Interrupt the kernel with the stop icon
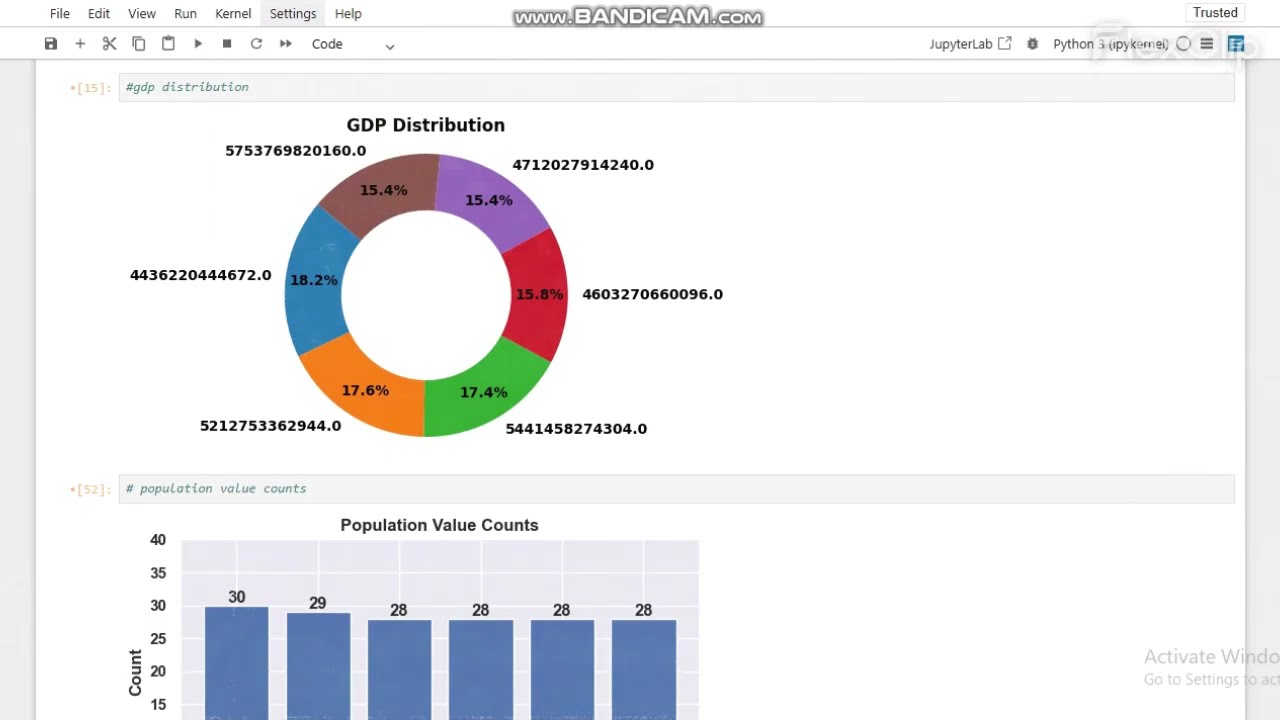The image size is (1280, 720). [227, 44]
